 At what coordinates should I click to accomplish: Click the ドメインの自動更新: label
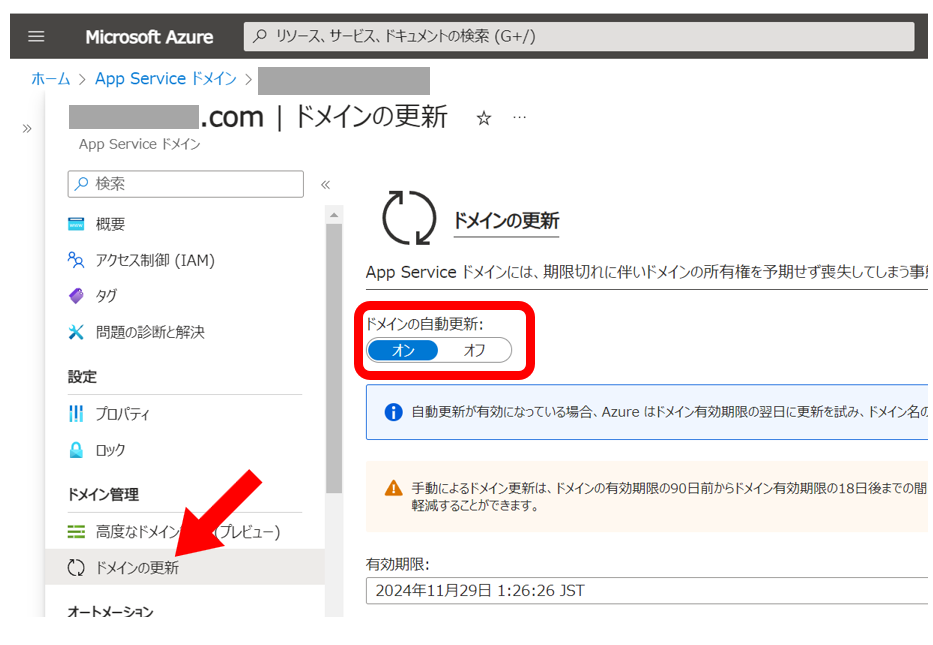pyautogui.click(x=424, y=324)
